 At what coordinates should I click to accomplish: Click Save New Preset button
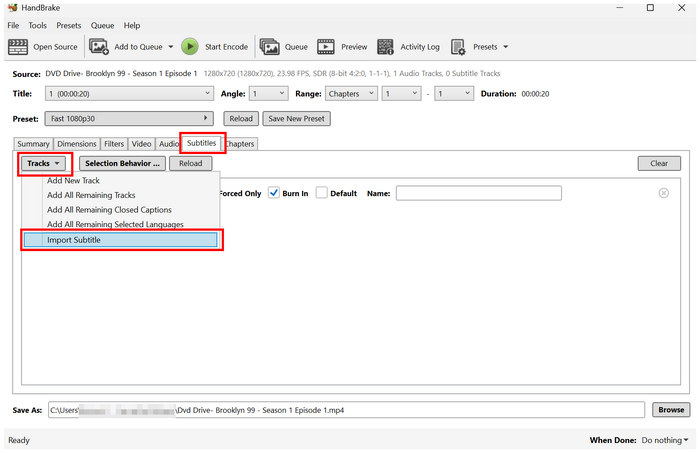tap(296, 119)
